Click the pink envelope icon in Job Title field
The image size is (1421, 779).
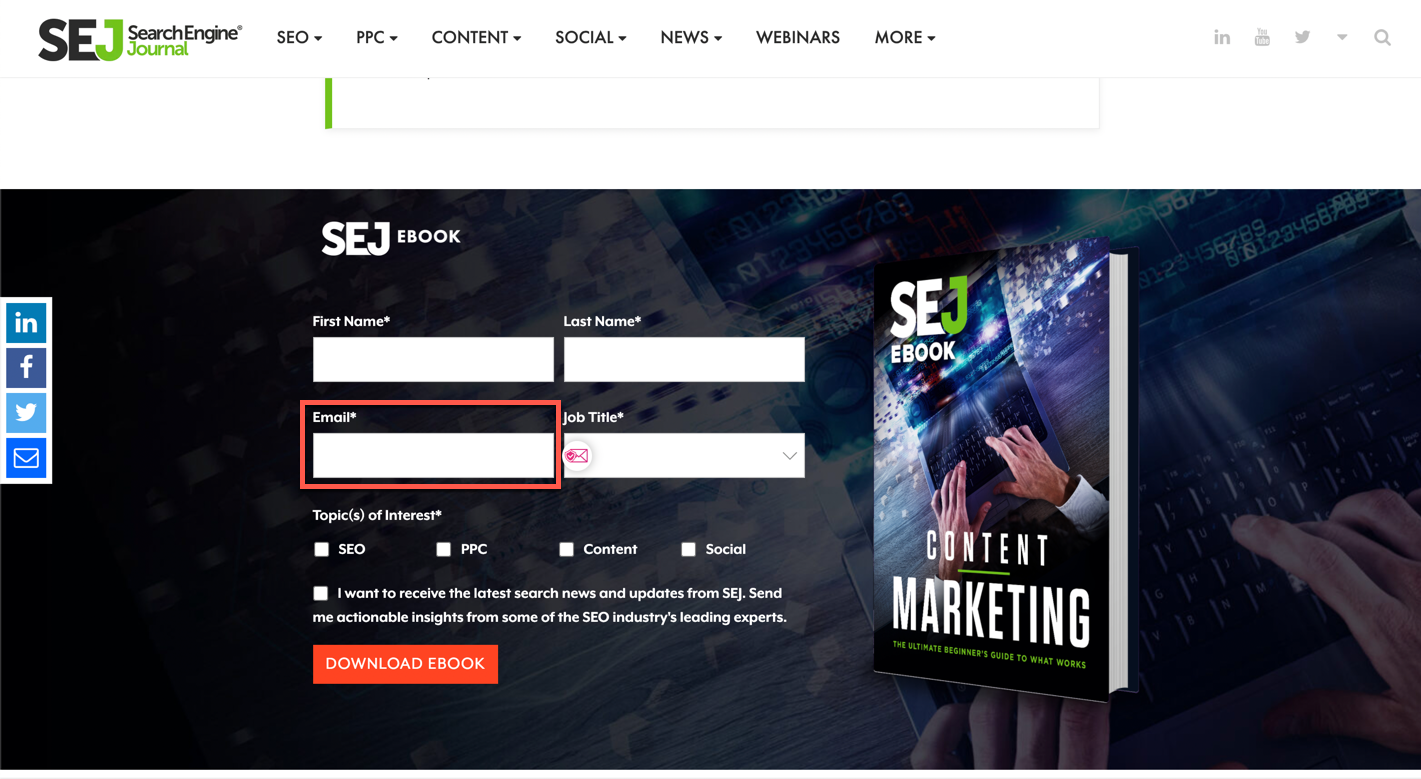pos(577,456)
